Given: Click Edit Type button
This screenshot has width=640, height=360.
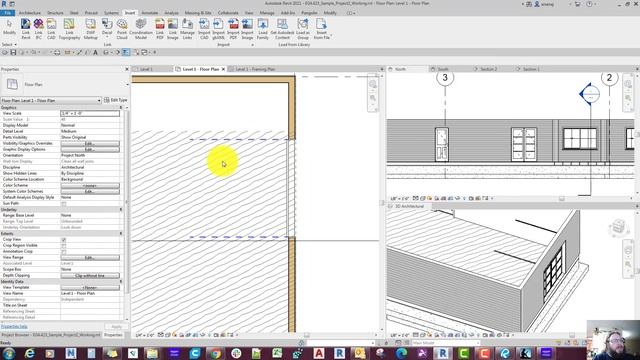Looking at the screenshot, I should coord(116,100).
